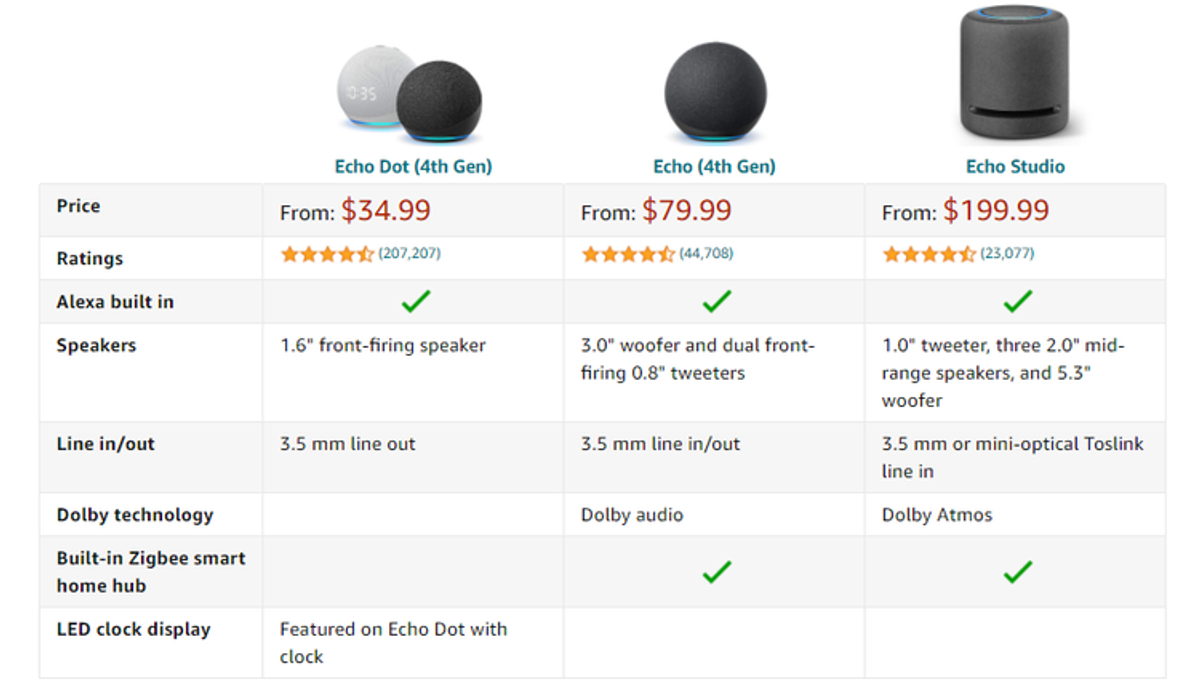
Task: Open the 44,708 reviews link
Action: (706, 254)
